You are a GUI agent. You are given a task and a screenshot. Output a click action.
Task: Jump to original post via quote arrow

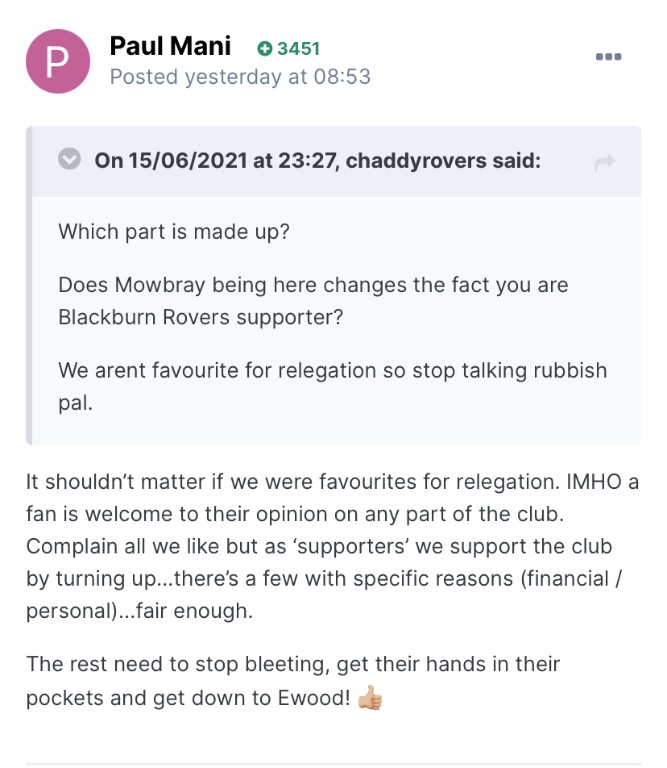(x=604, y=163)
